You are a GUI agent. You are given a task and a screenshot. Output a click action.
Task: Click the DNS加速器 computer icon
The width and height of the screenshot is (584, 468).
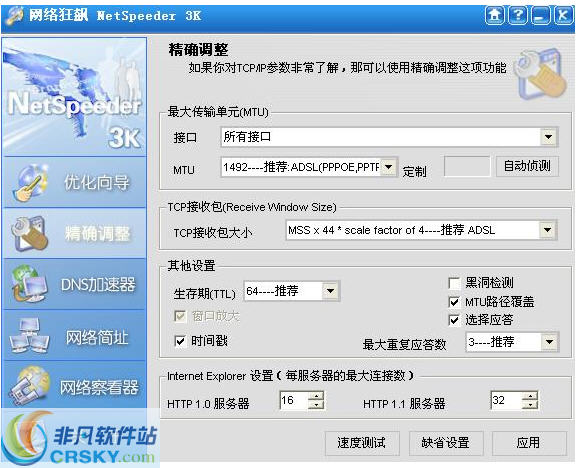pos(29,284)
